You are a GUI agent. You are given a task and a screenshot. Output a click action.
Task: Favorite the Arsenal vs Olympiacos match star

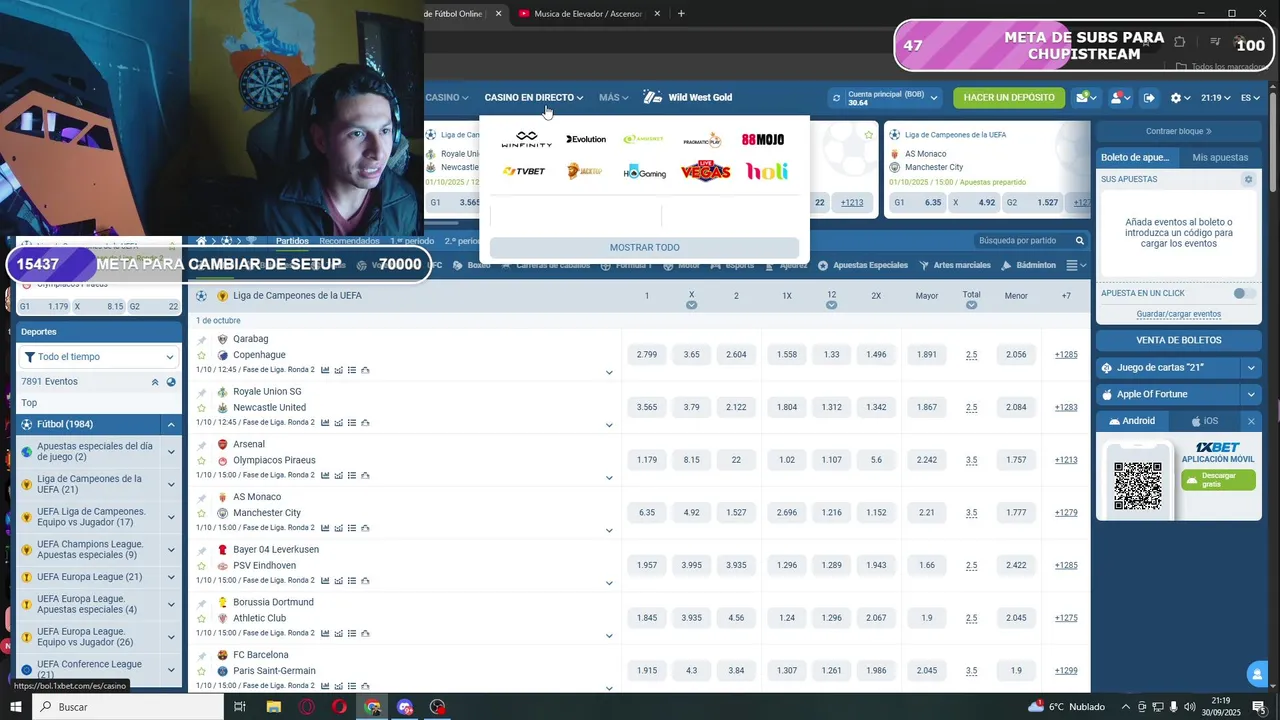click(x=202, y=461)
